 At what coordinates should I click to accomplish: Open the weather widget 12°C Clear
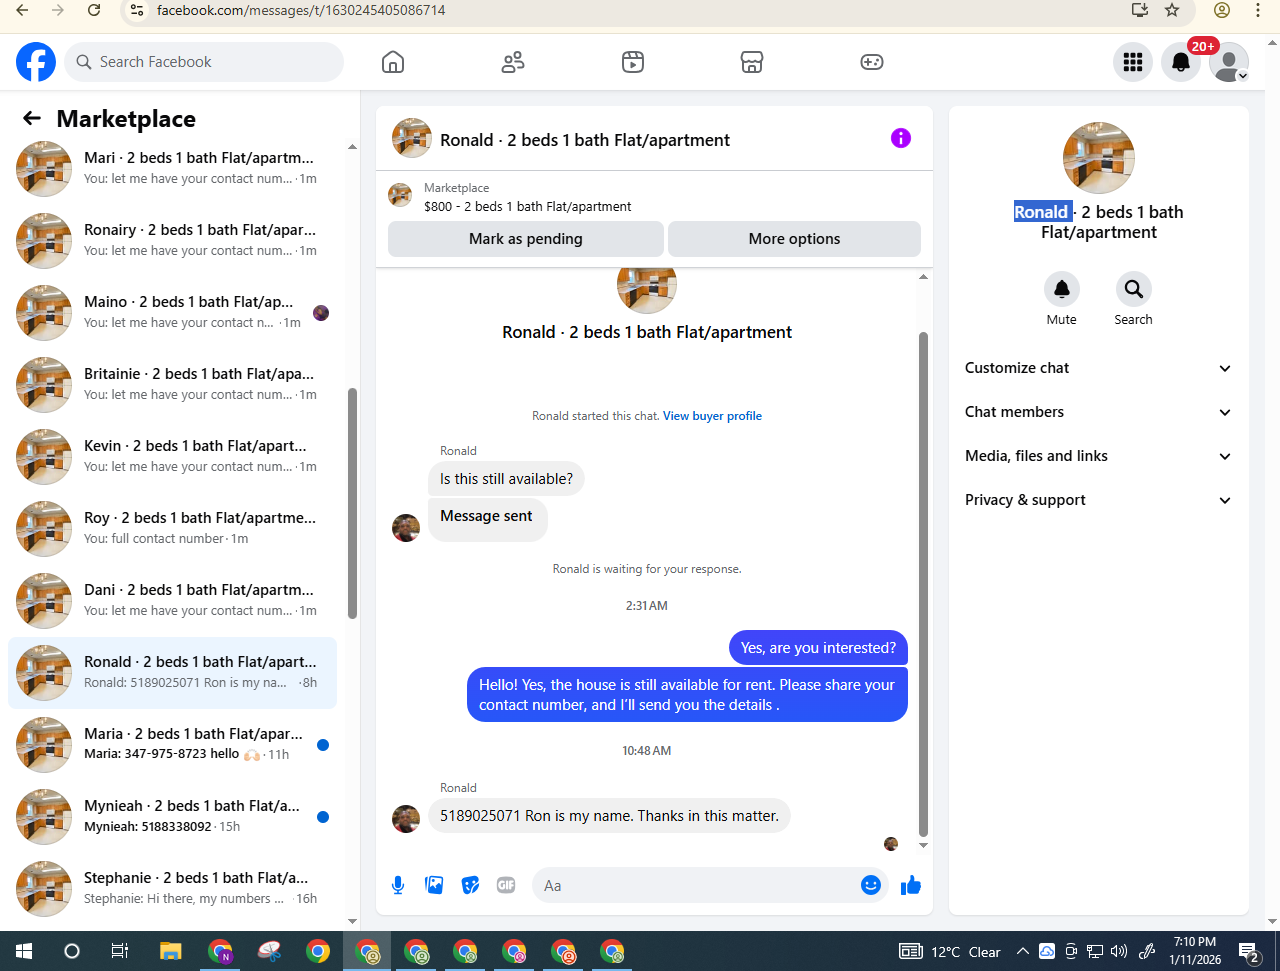click(x=951, y=951)
